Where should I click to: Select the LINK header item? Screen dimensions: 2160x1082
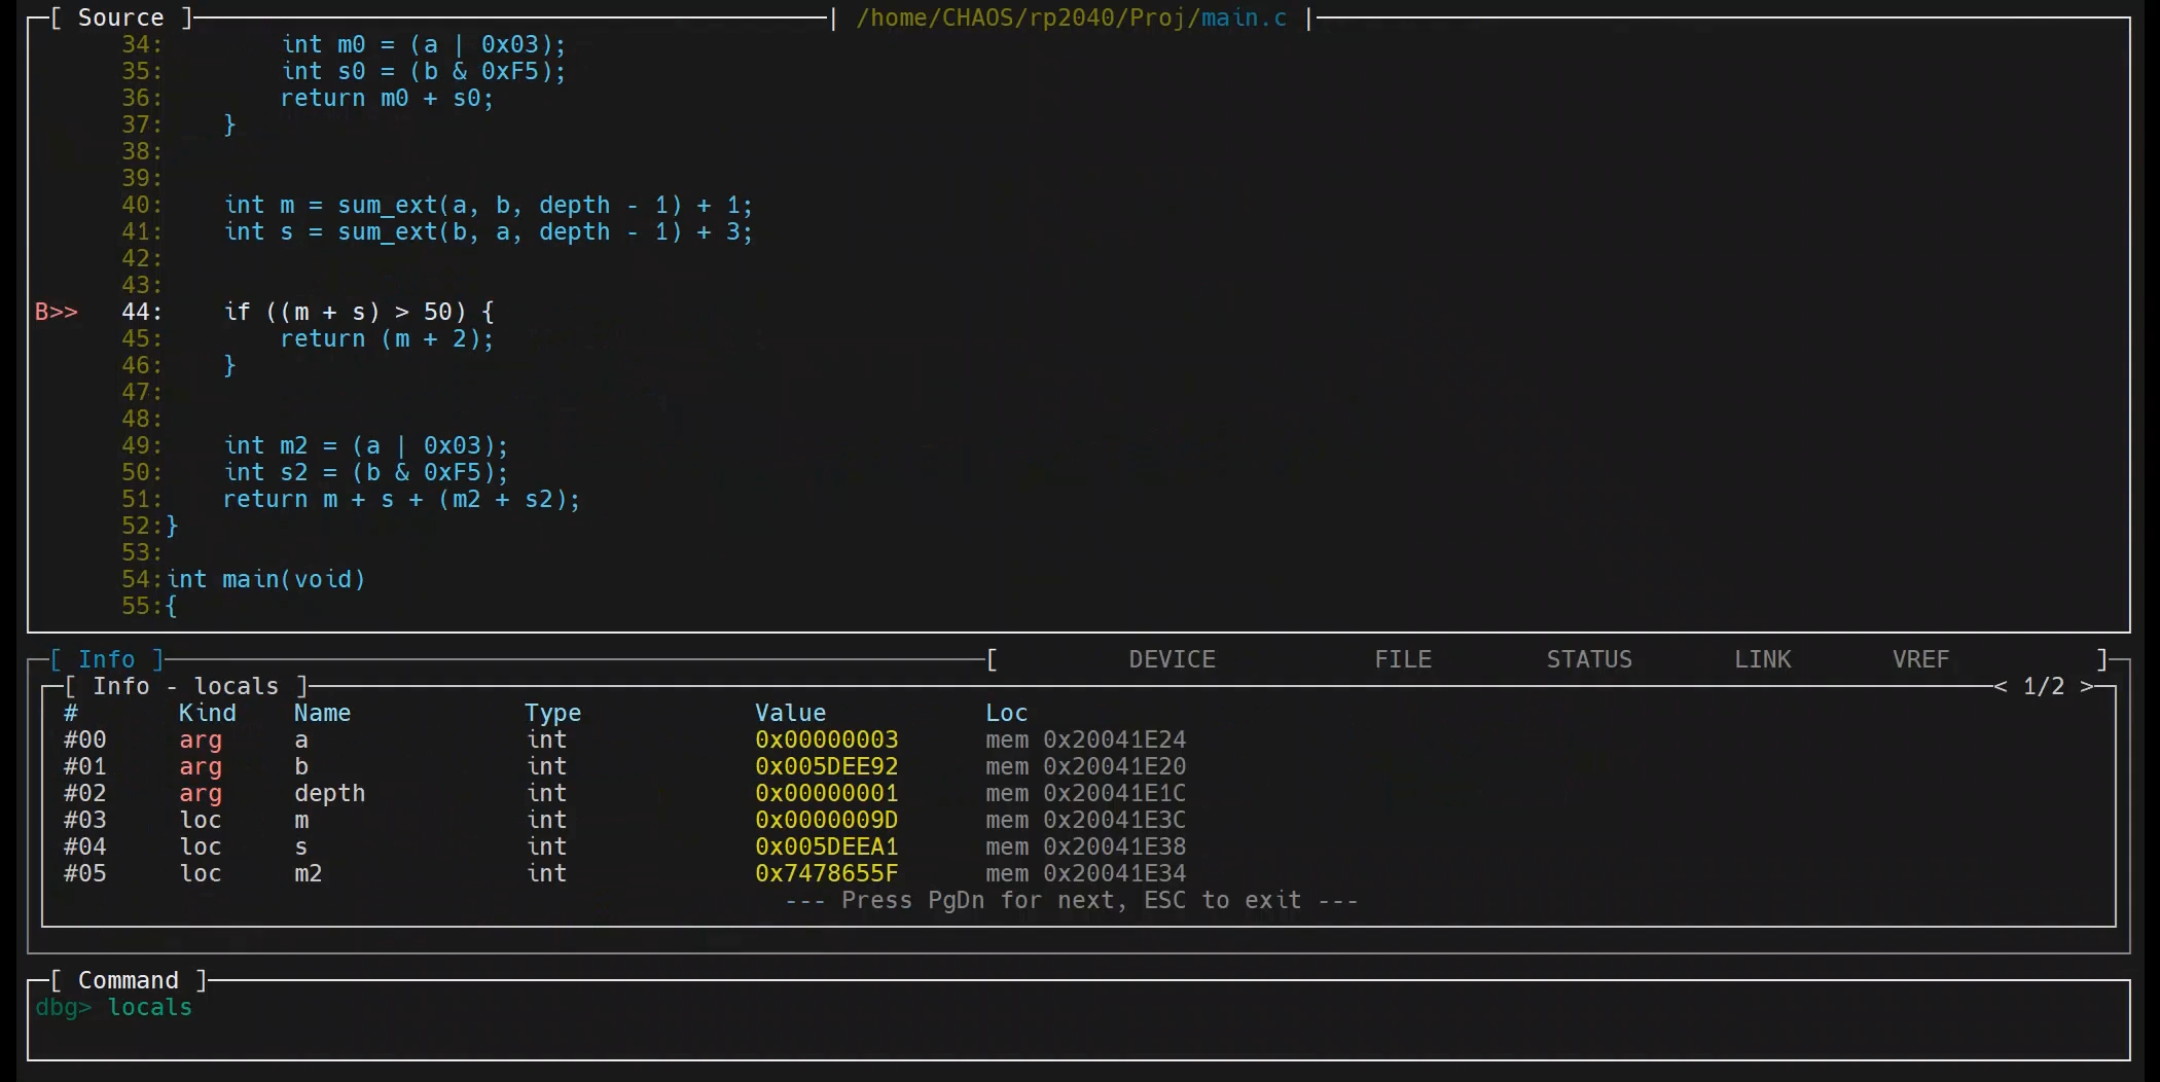point(1762,660)
